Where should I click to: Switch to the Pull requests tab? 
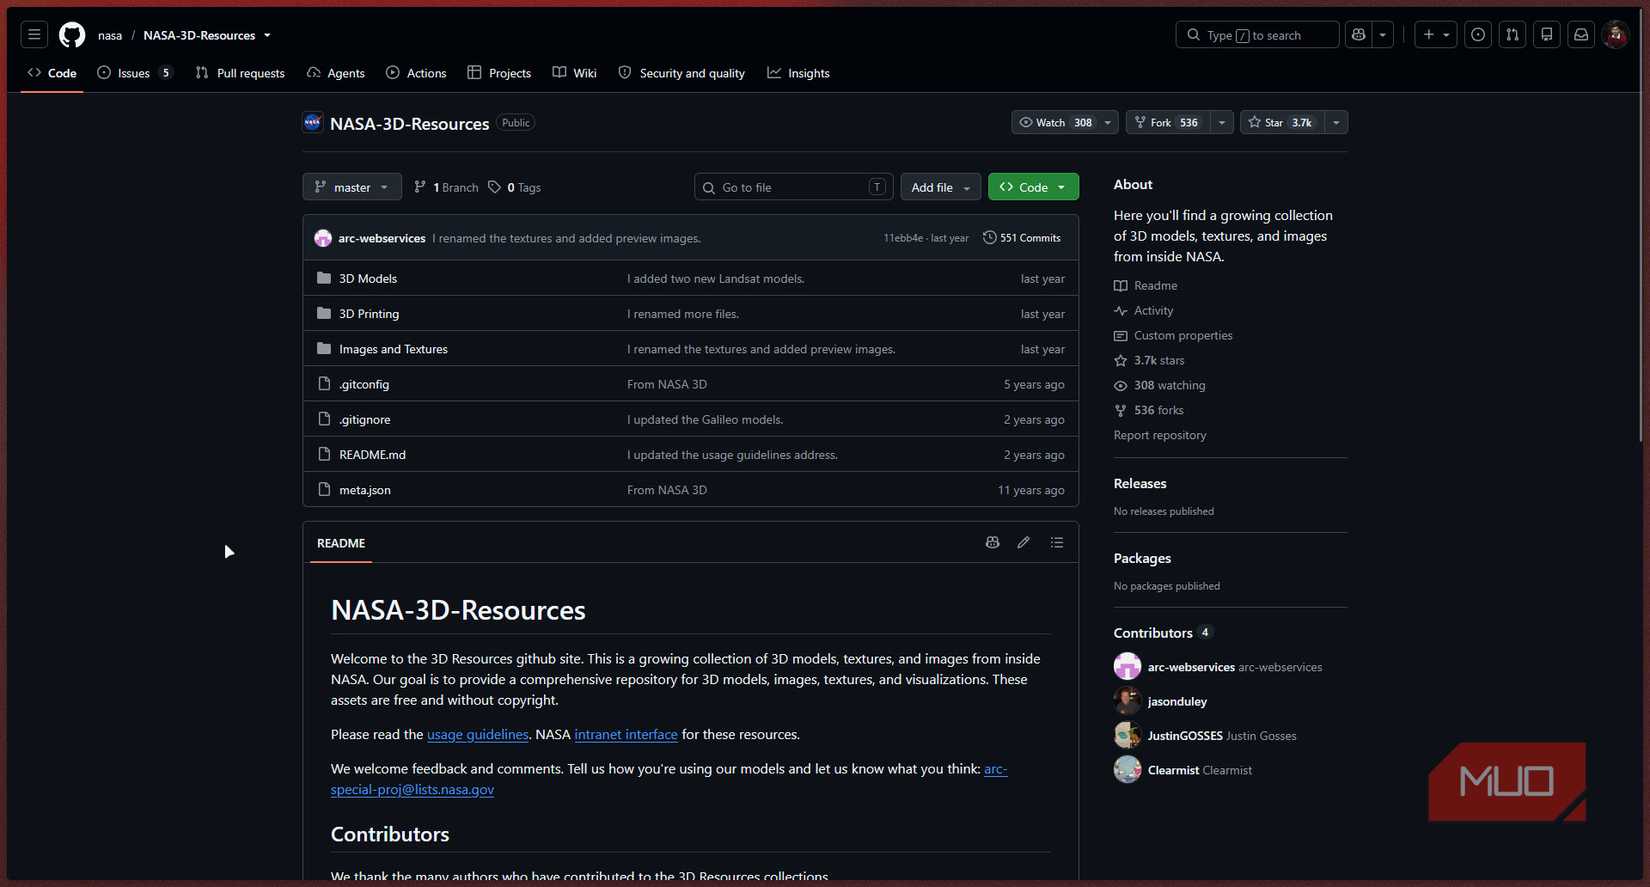(240, 73)
